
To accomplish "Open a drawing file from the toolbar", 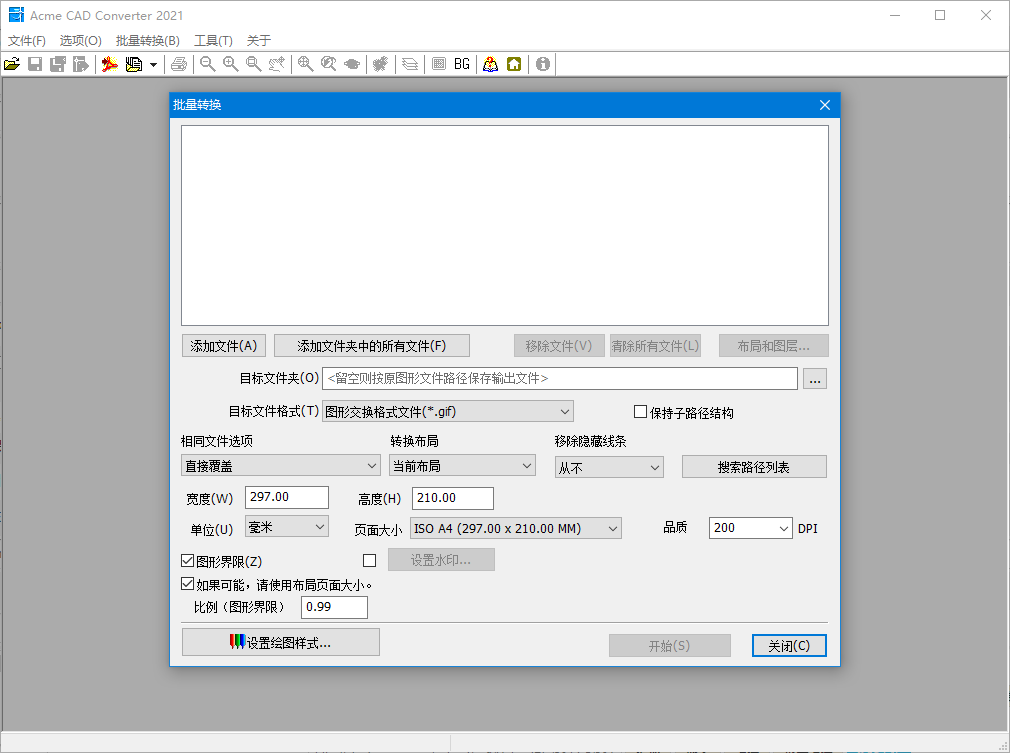I will coord(12,64).
